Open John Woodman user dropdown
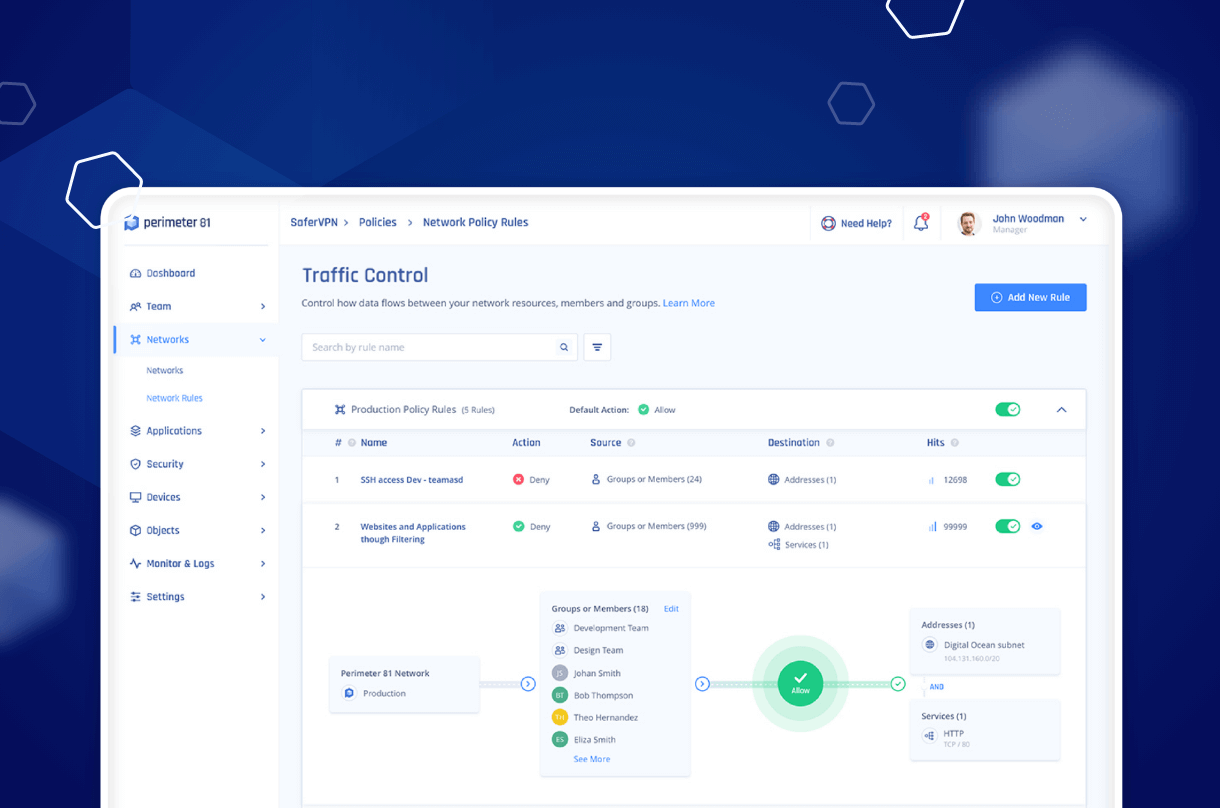Screen dimensions: 1220x808 coord(1083,219)
